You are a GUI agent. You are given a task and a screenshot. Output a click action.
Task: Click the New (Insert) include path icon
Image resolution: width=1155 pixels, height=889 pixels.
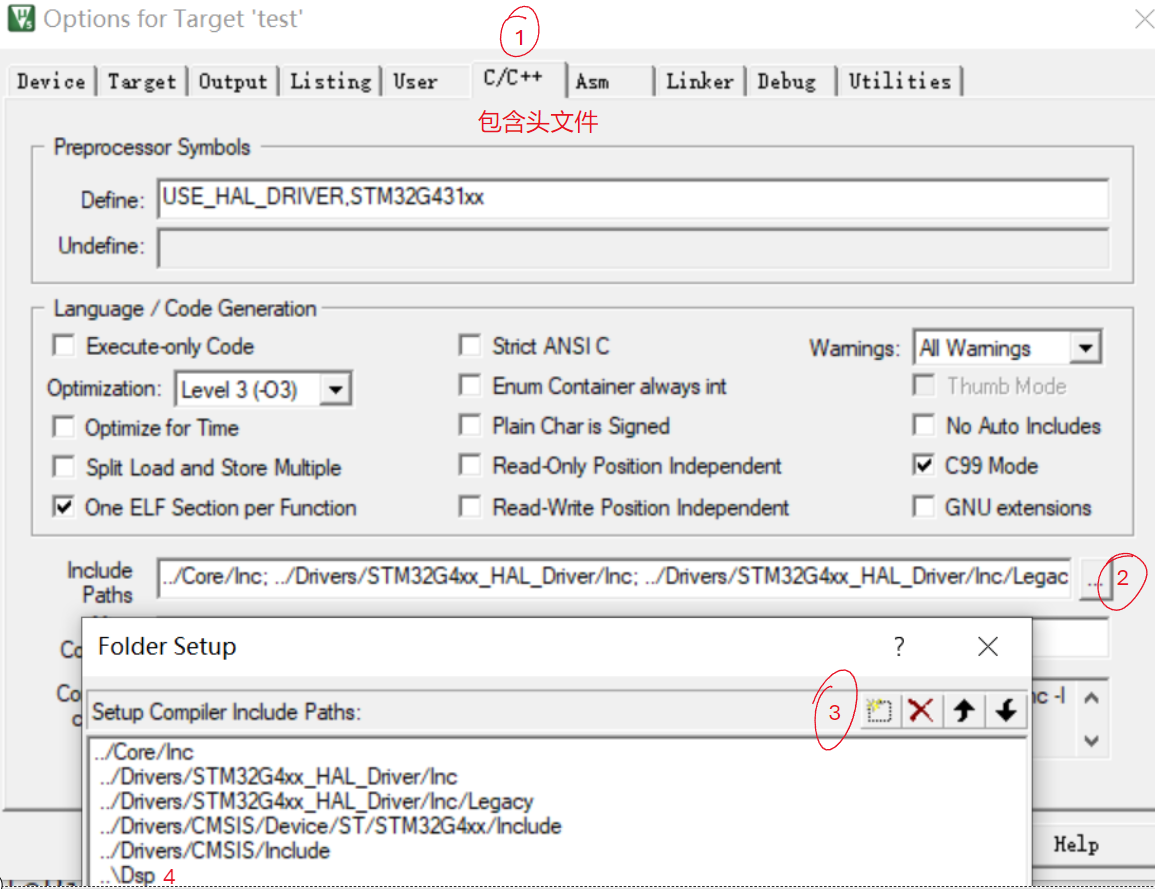tap(879, 711)
